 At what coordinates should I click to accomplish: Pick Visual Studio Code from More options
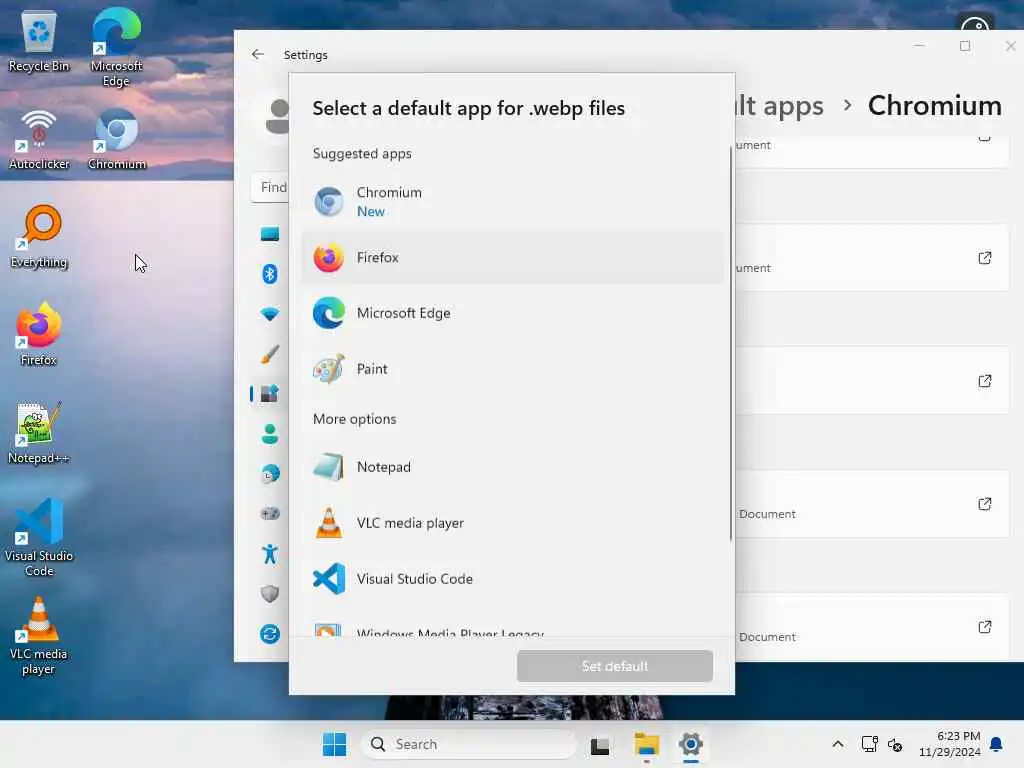coord(513,579)
